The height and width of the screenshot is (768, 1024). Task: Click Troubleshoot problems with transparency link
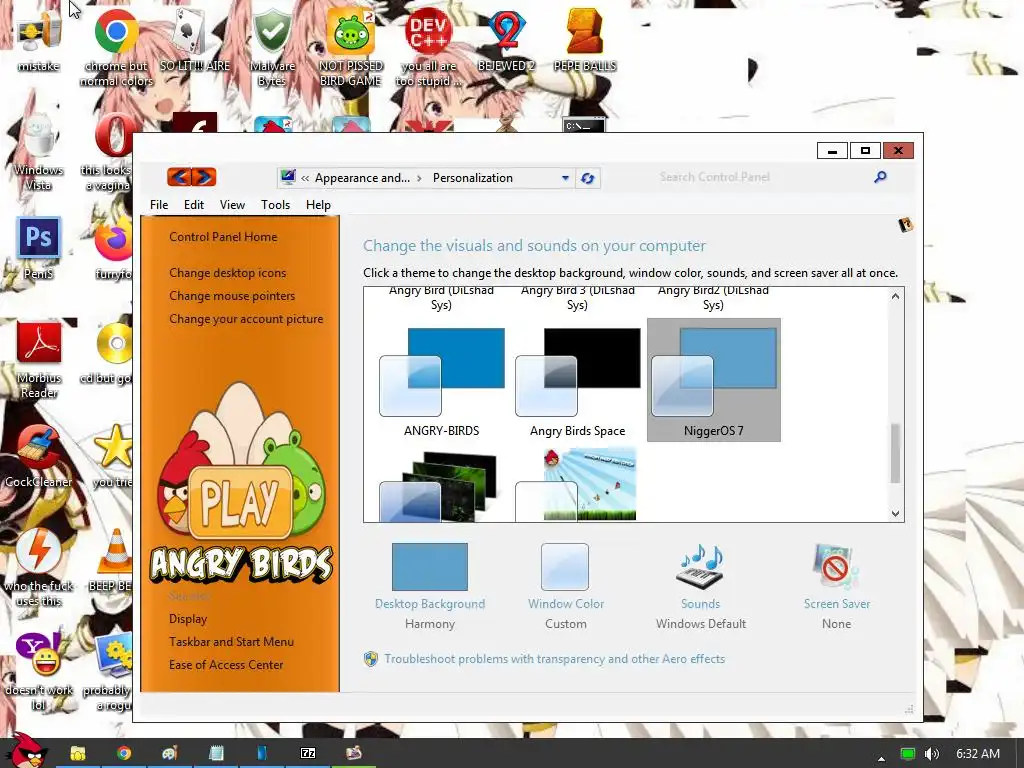(x=554, y=659)
